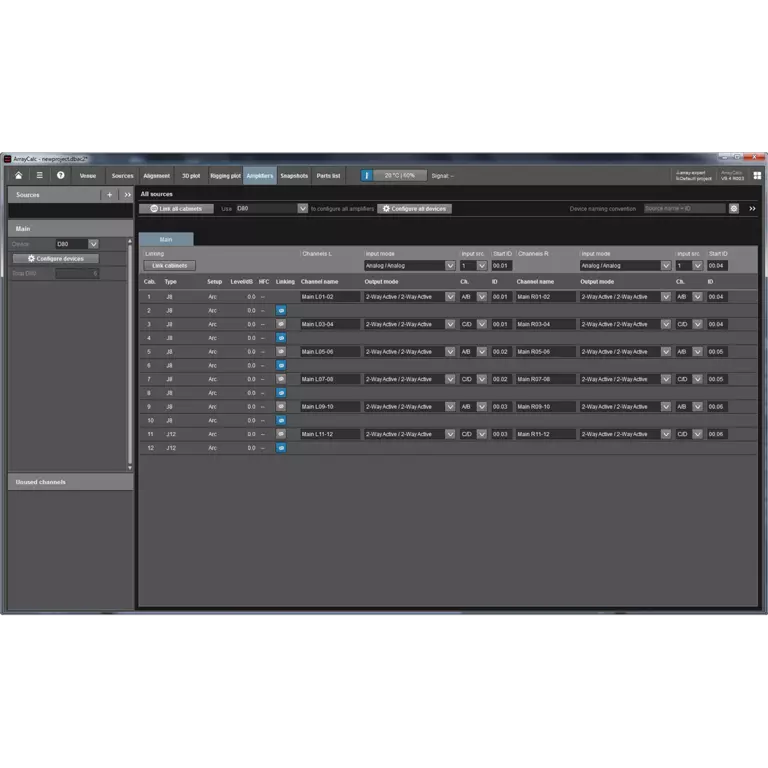Open the Snapshots tab
The image size is (768, 768).
tap(294, 176)
